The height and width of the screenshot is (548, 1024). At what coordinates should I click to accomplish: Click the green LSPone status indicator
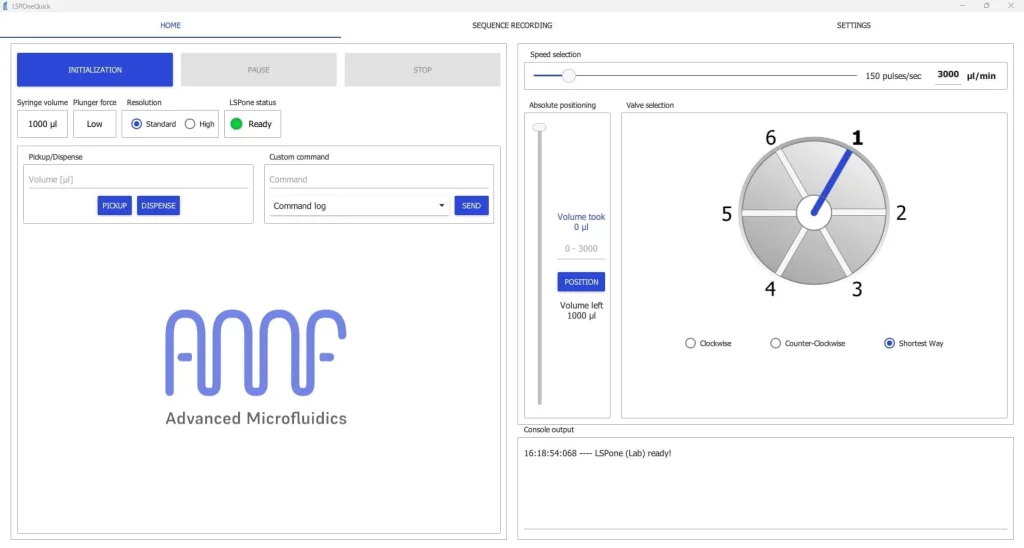(x=236, y=124)
